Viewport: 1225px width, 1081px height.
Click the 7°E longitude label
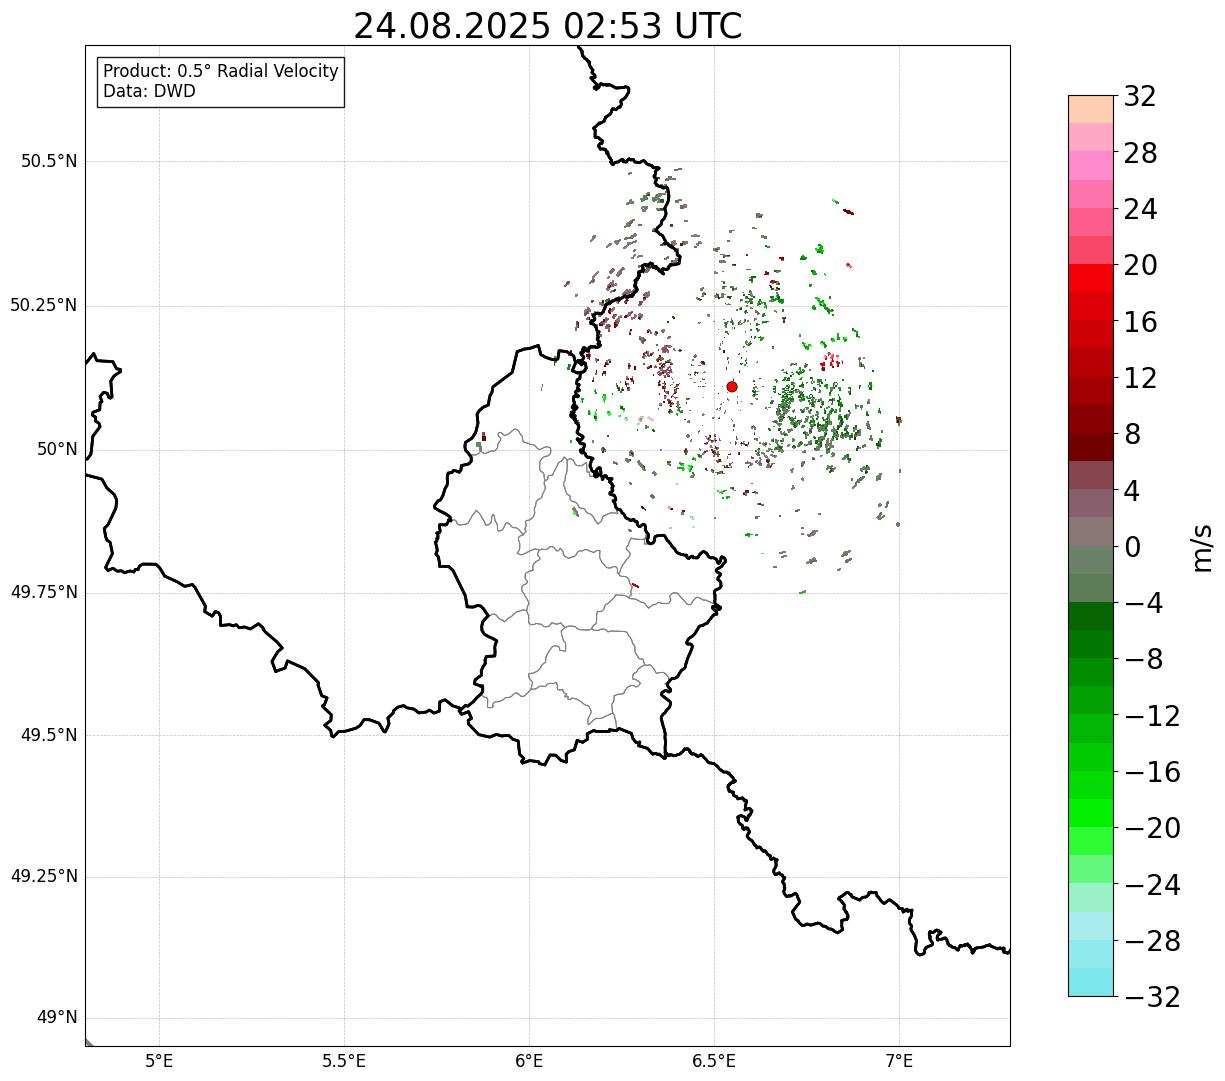pyautogui.click(x=899, y=1061)
